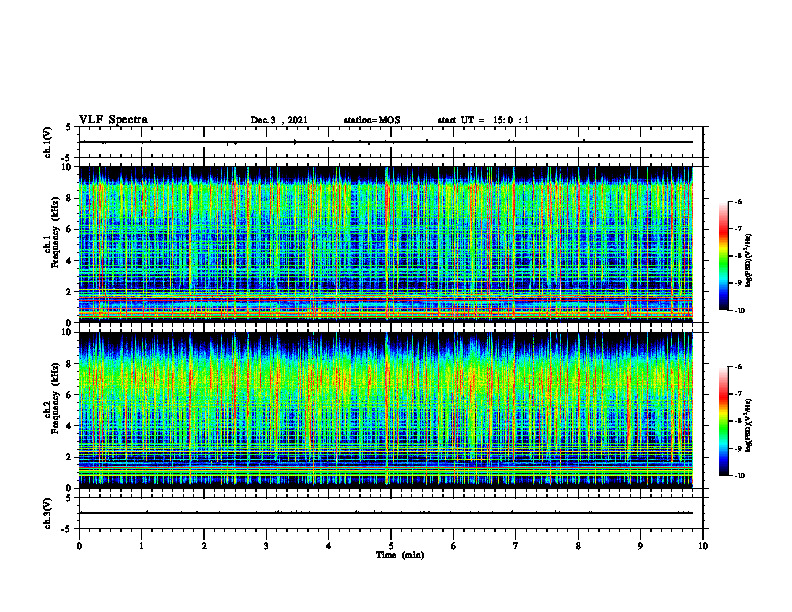792x612 pixels.
Task: Select upper colorbar log(PSD) unit label
Action: (750, 261)
